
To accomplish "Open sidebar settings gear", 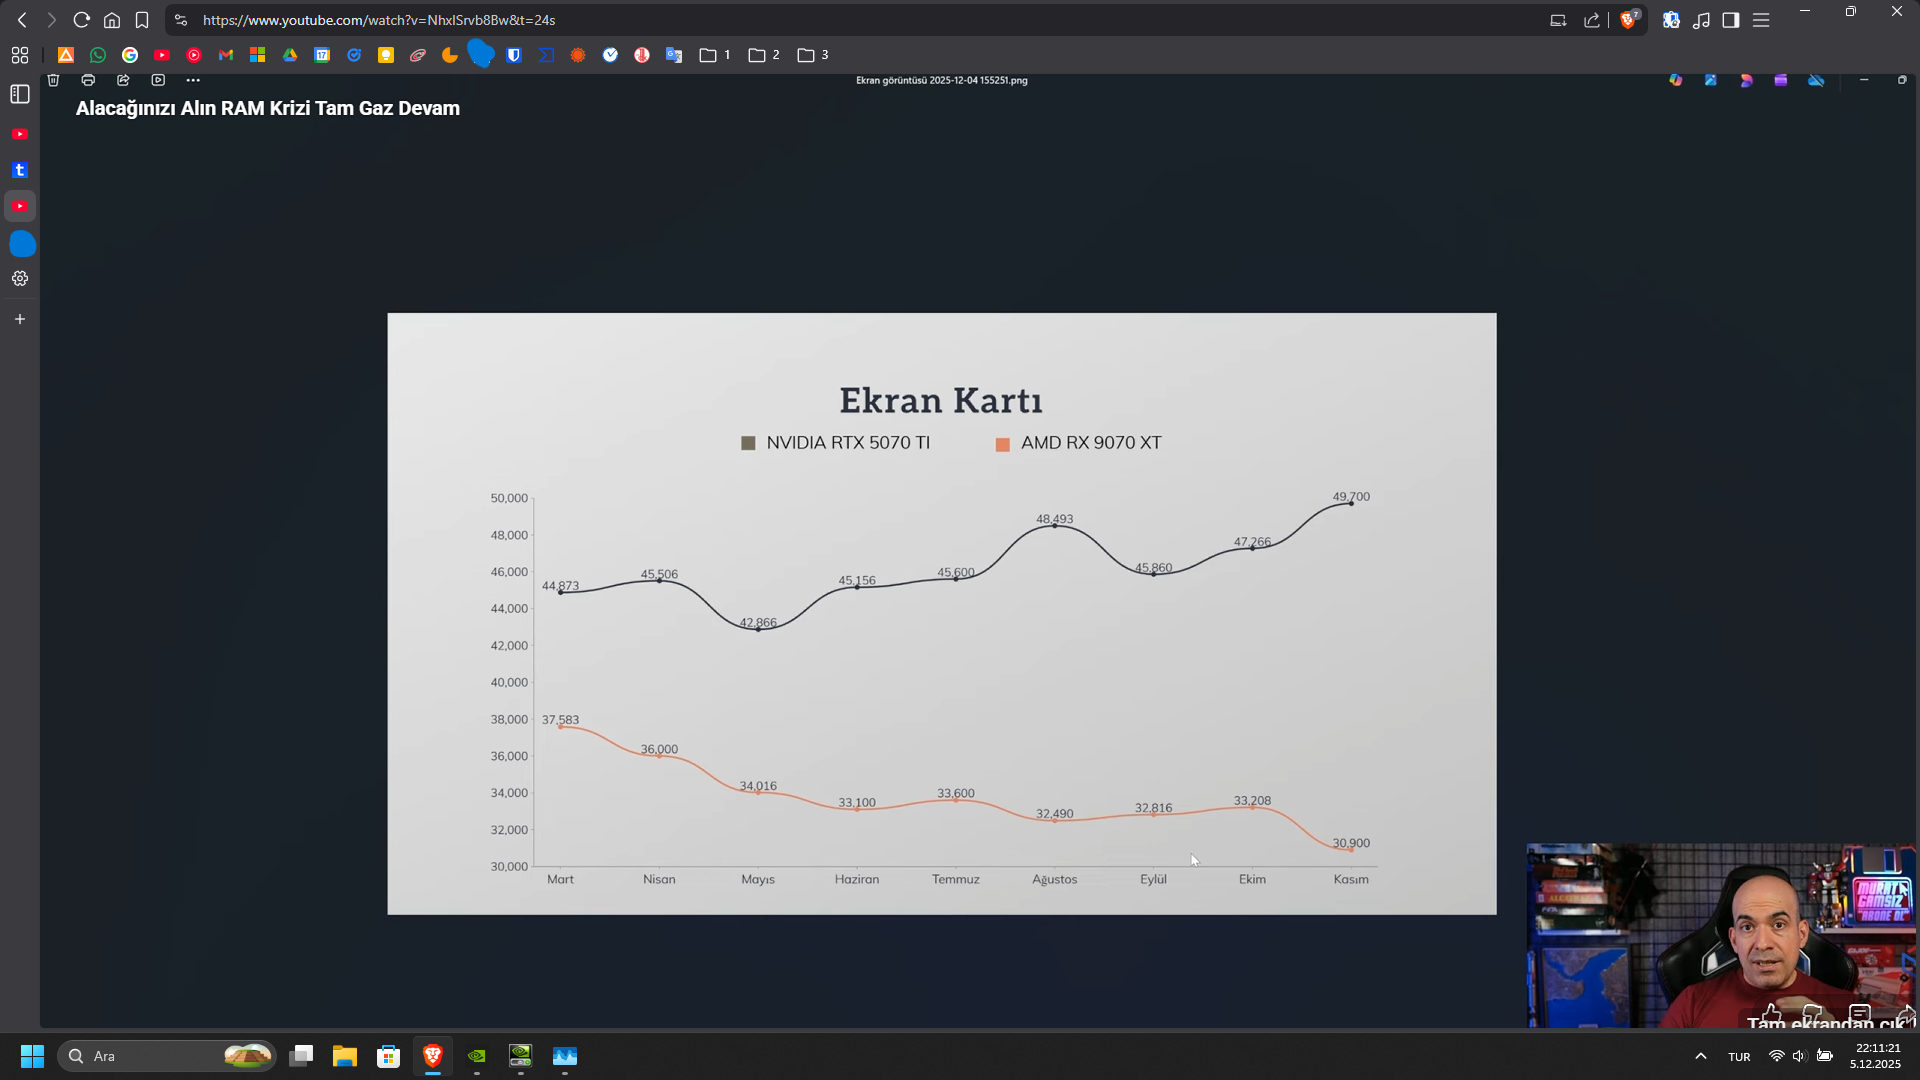I will (20, 279).
